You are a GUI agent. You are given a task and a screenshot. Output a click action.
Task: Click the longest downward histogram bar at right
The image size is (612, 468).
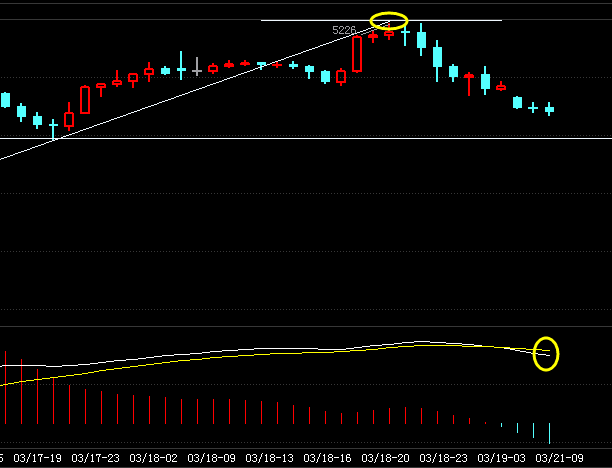(550, 432)
